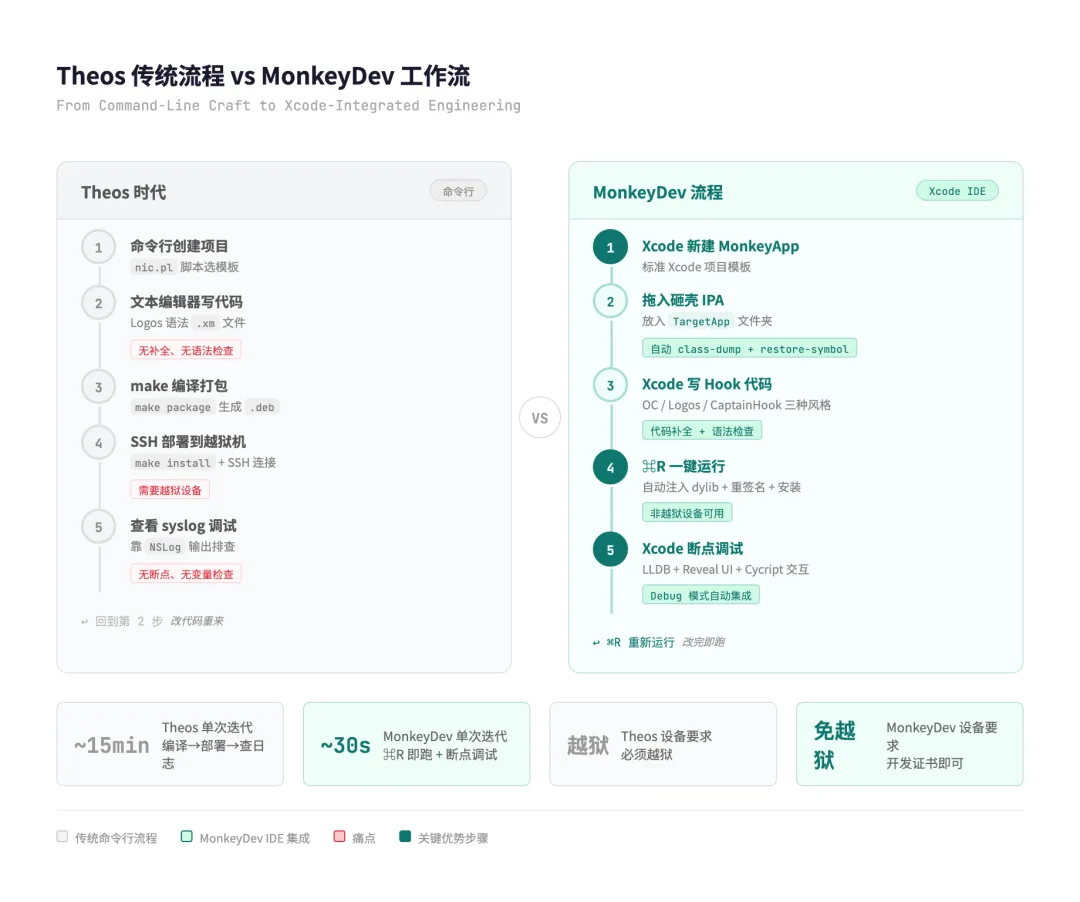Click OC / Logos / CaptainHook 三种风格 text

[x=736, y=405]
